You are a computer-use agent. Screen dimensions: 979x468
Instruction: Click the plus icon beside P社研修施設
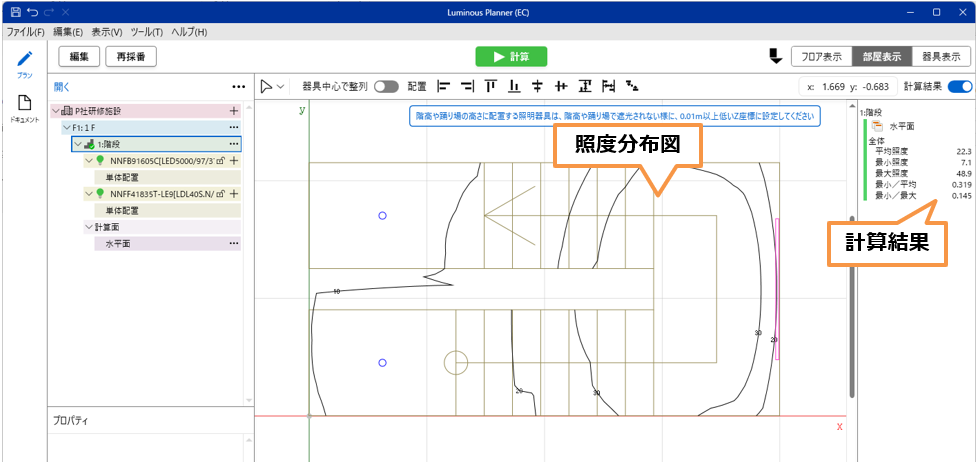coord(234,111)
